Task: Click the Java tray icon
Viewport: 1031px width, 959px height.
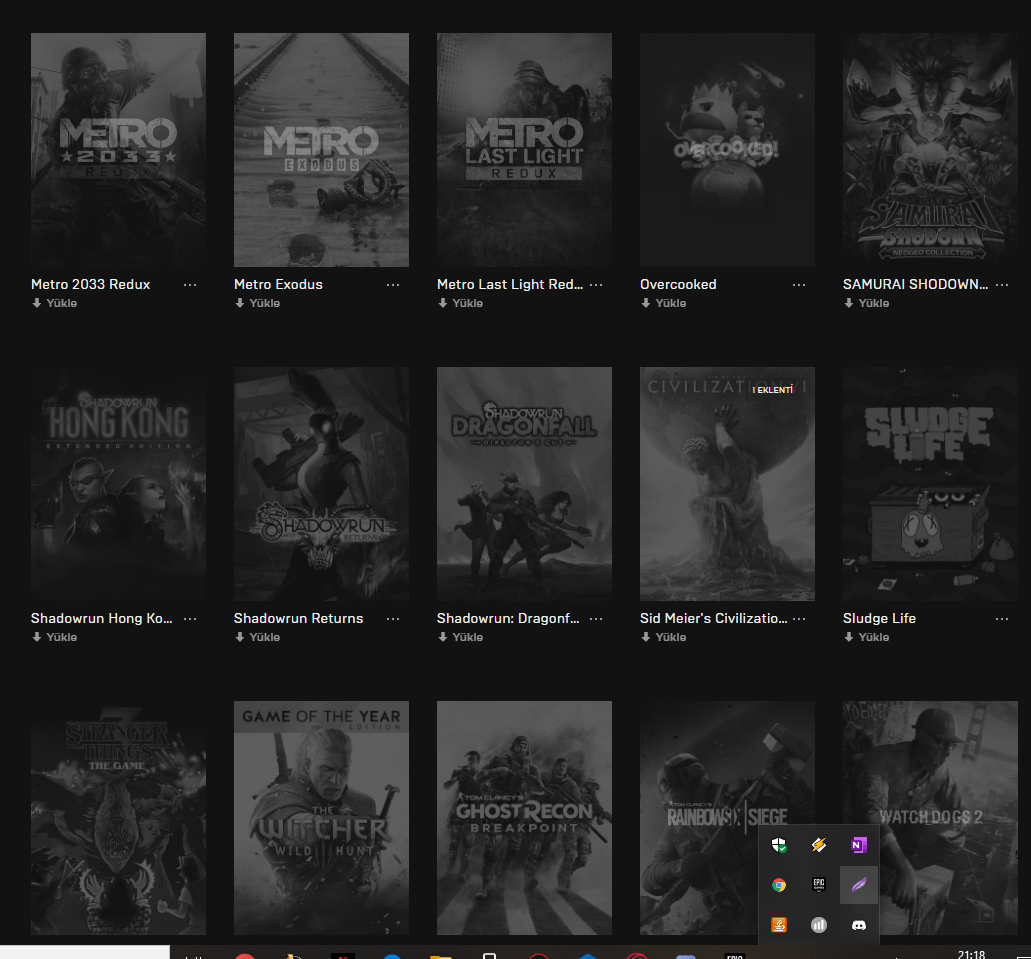Action: [x=778, y=925]
